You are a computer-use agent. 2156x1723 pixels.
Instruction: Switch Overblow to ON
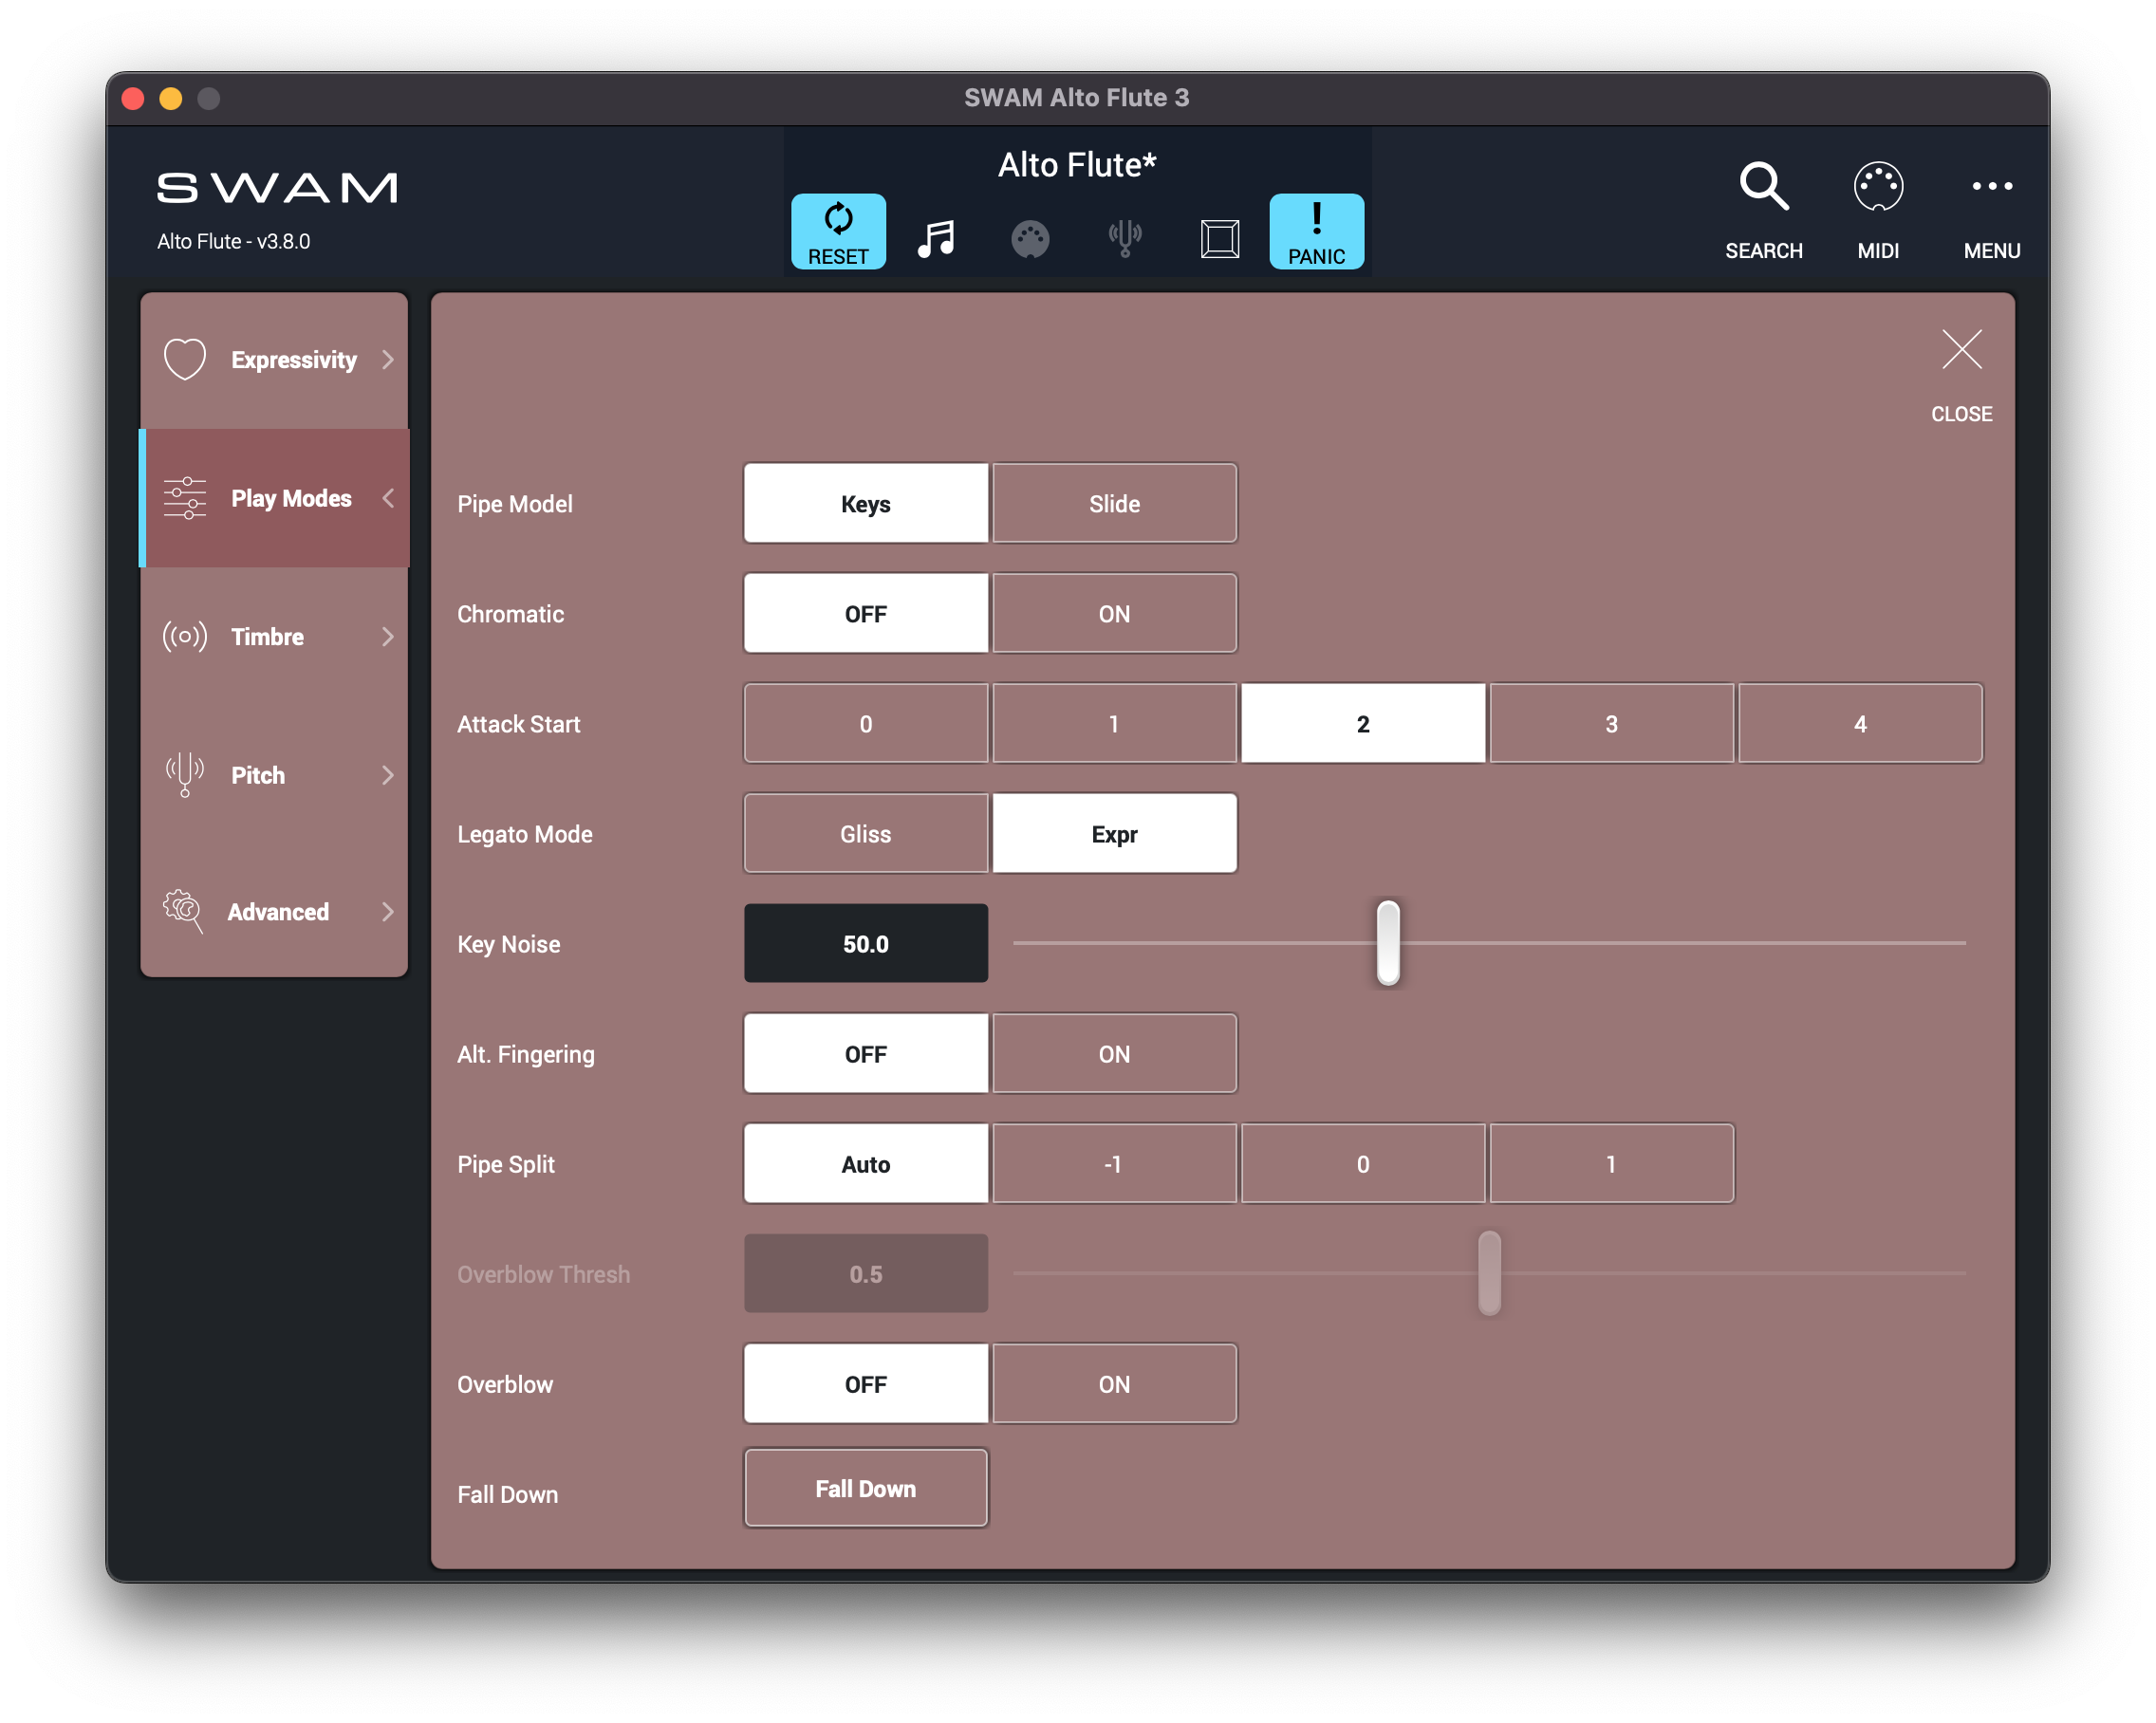(x=1114, y=1384)
